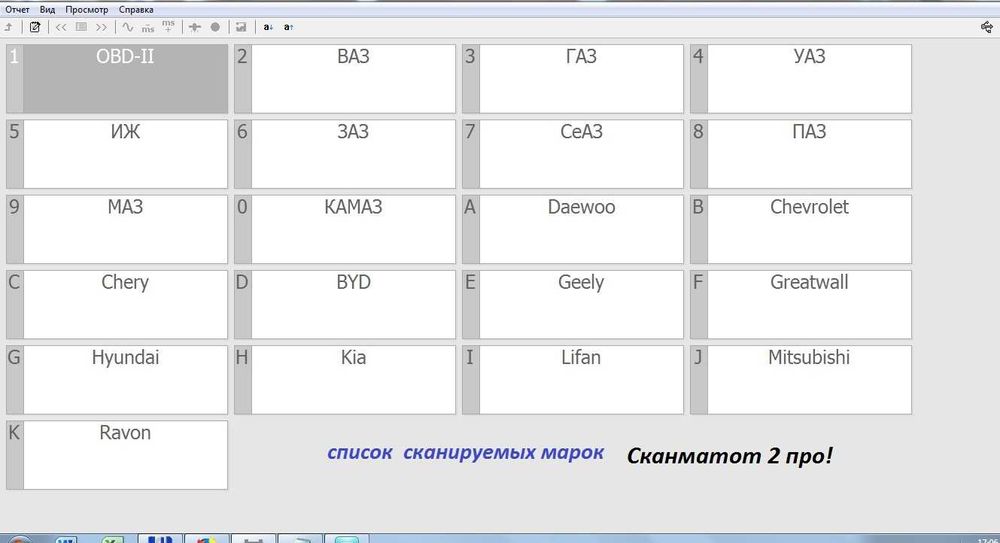
Task: Open the МАЗ brand tile
Action: [x=117, y=229]
